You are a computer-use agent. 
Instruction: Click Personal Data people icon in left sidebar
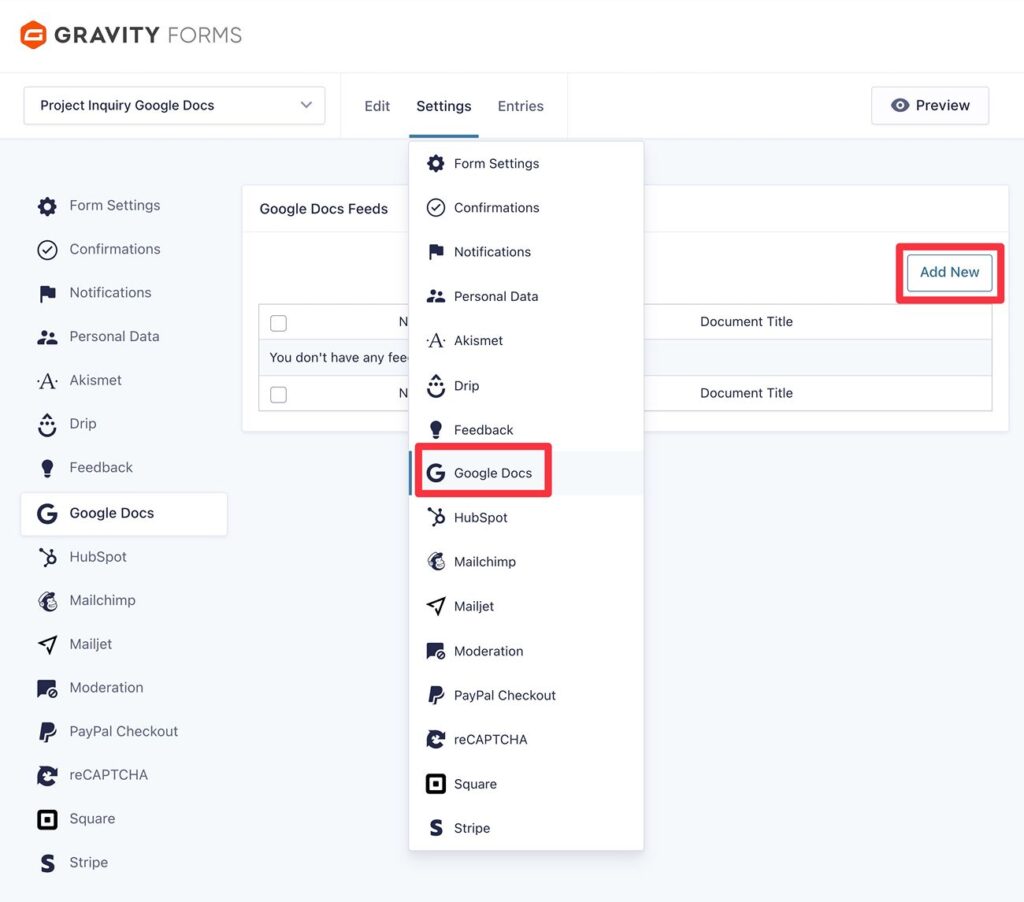pyautogui.click(x=47, y=338)
